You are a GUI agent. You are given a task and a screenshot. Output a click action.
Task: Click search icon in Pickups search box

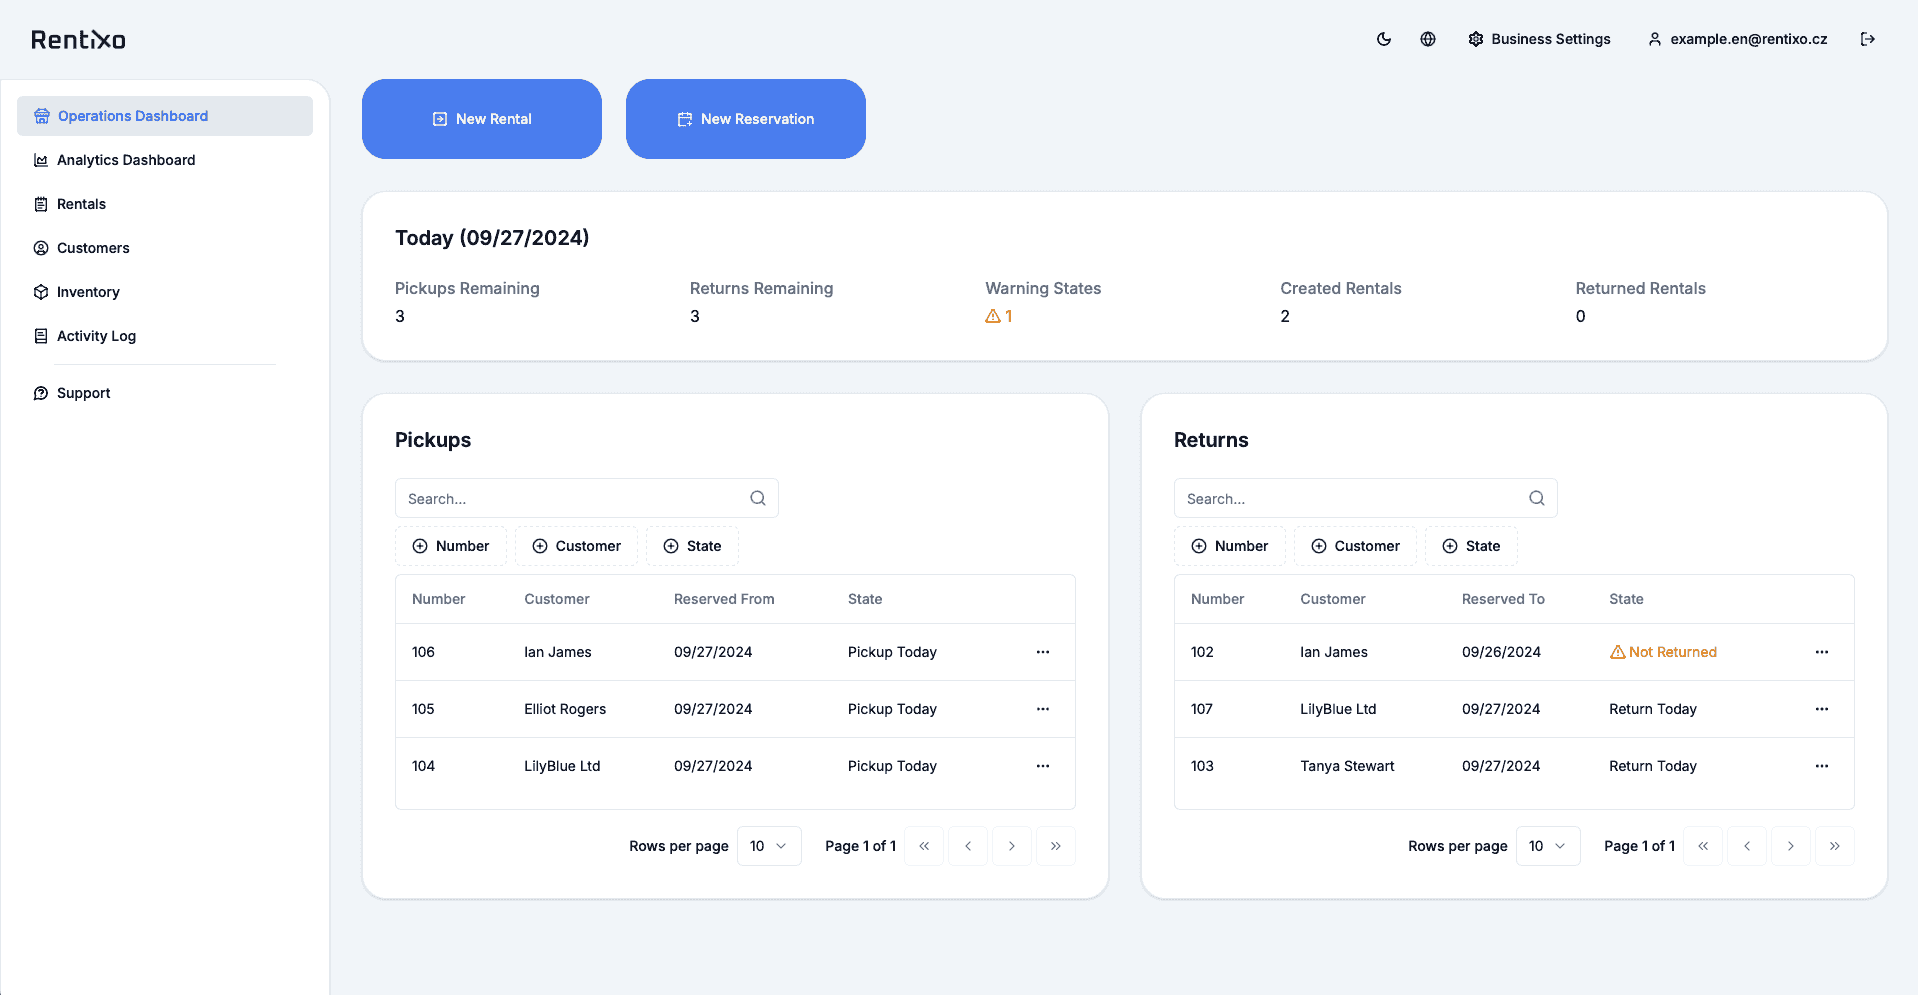tap(758, 498)
